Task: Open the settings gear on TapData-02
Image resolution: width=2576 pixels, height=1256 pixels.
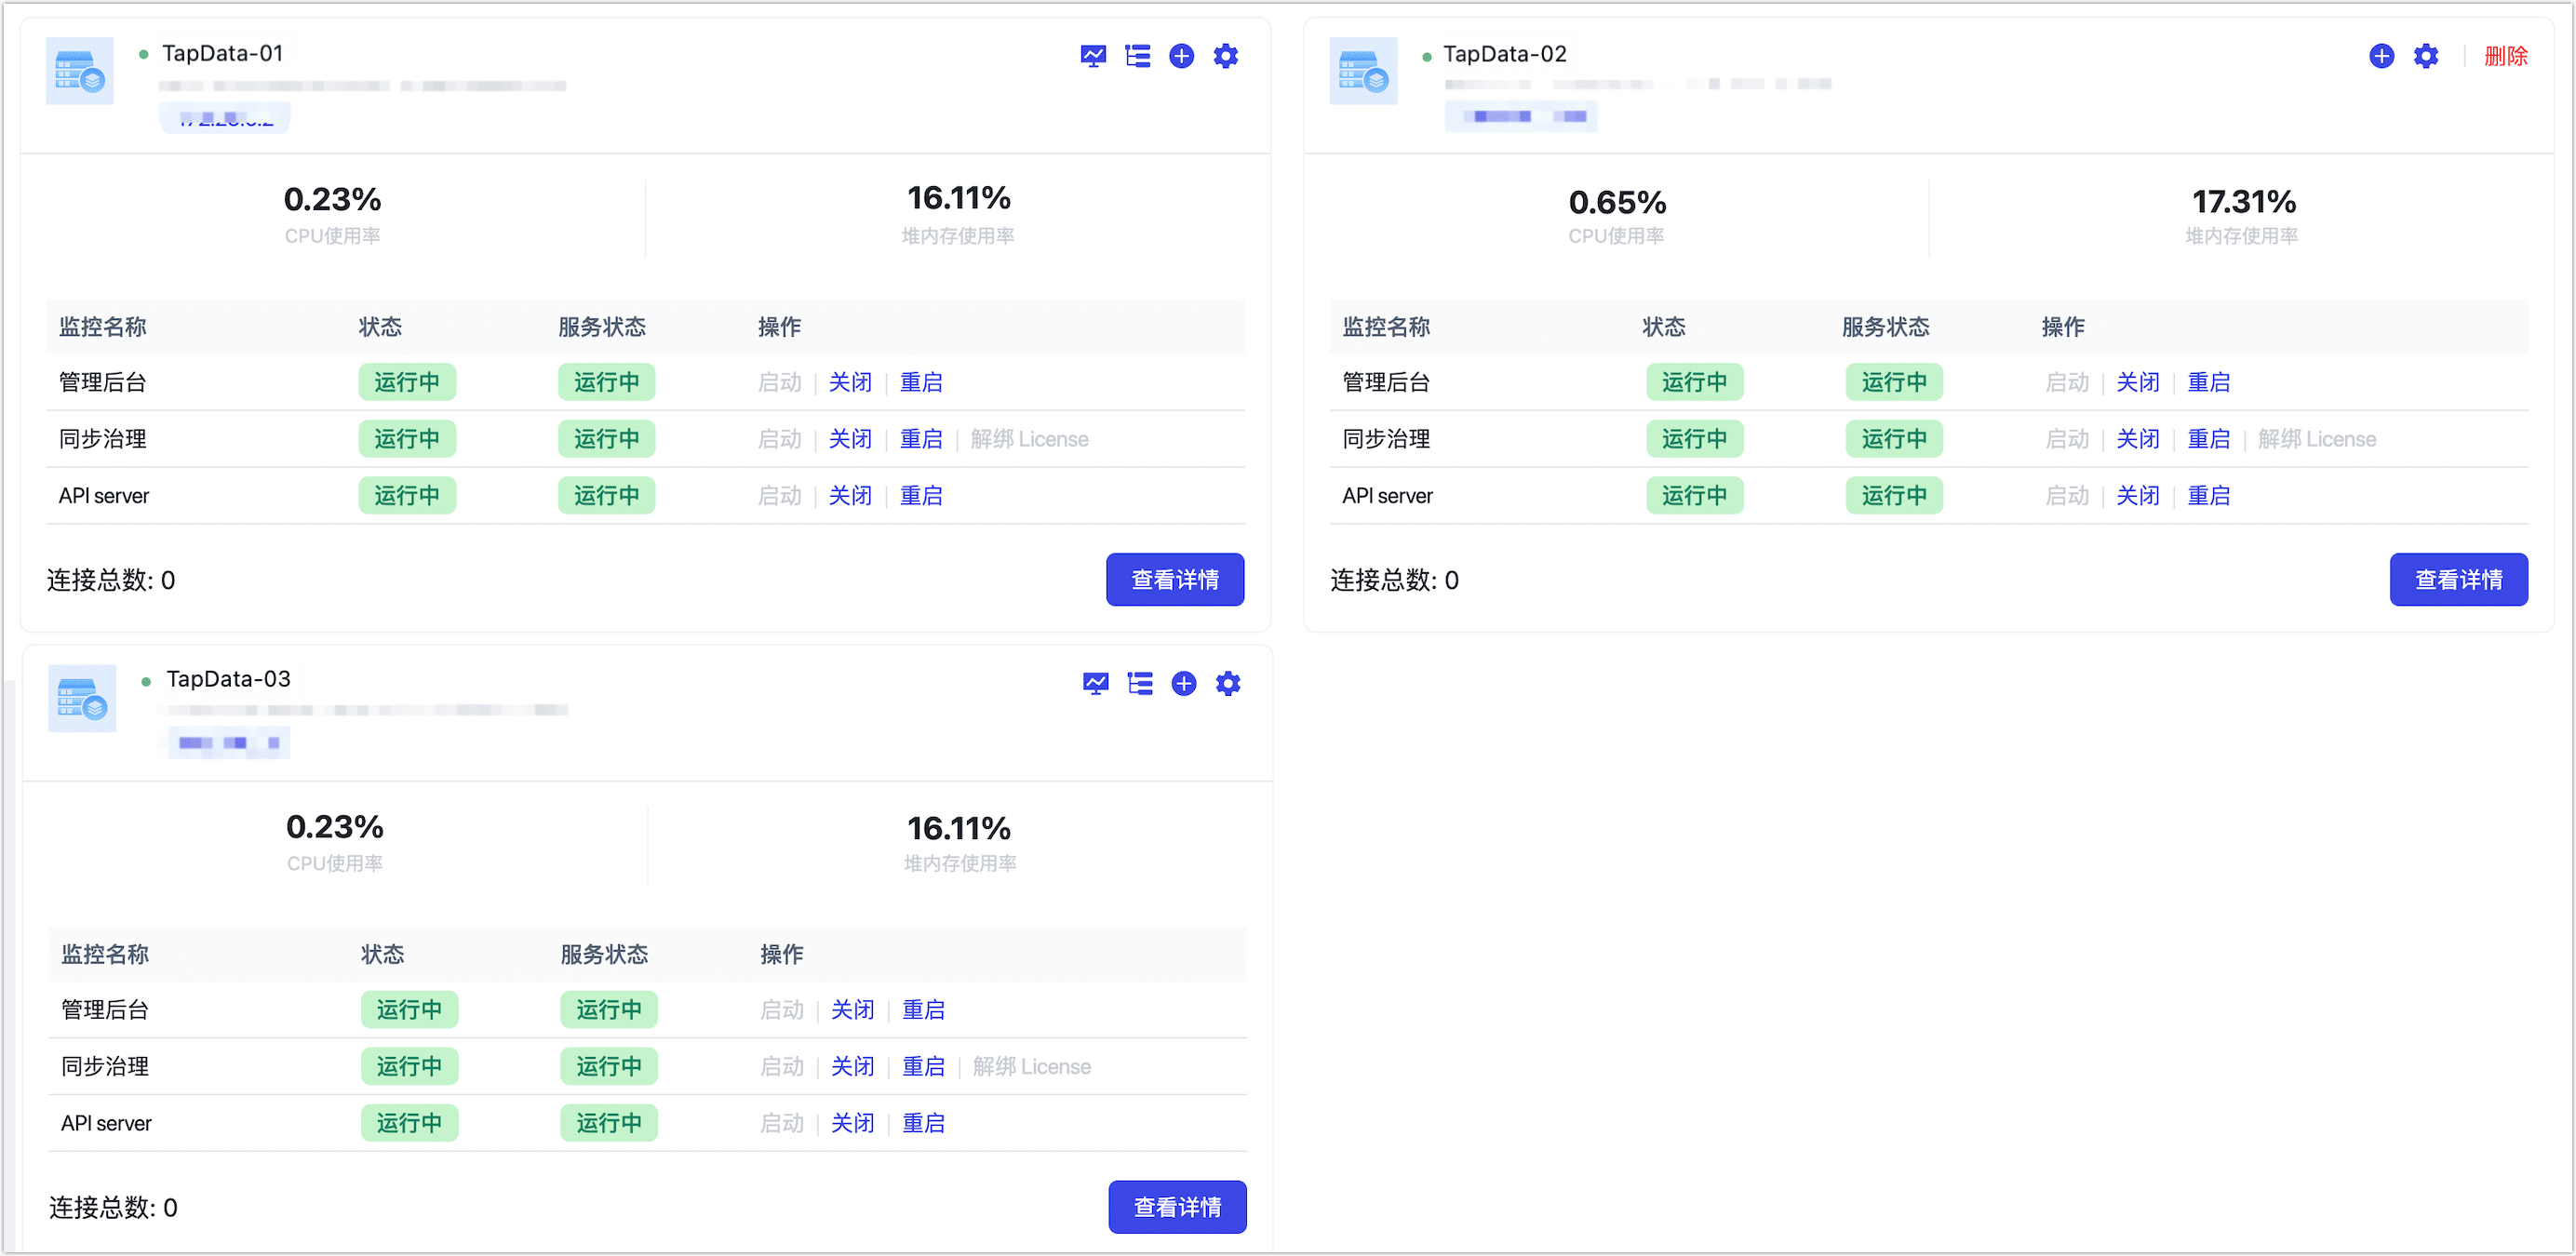Action: [x=2425, y=56]
